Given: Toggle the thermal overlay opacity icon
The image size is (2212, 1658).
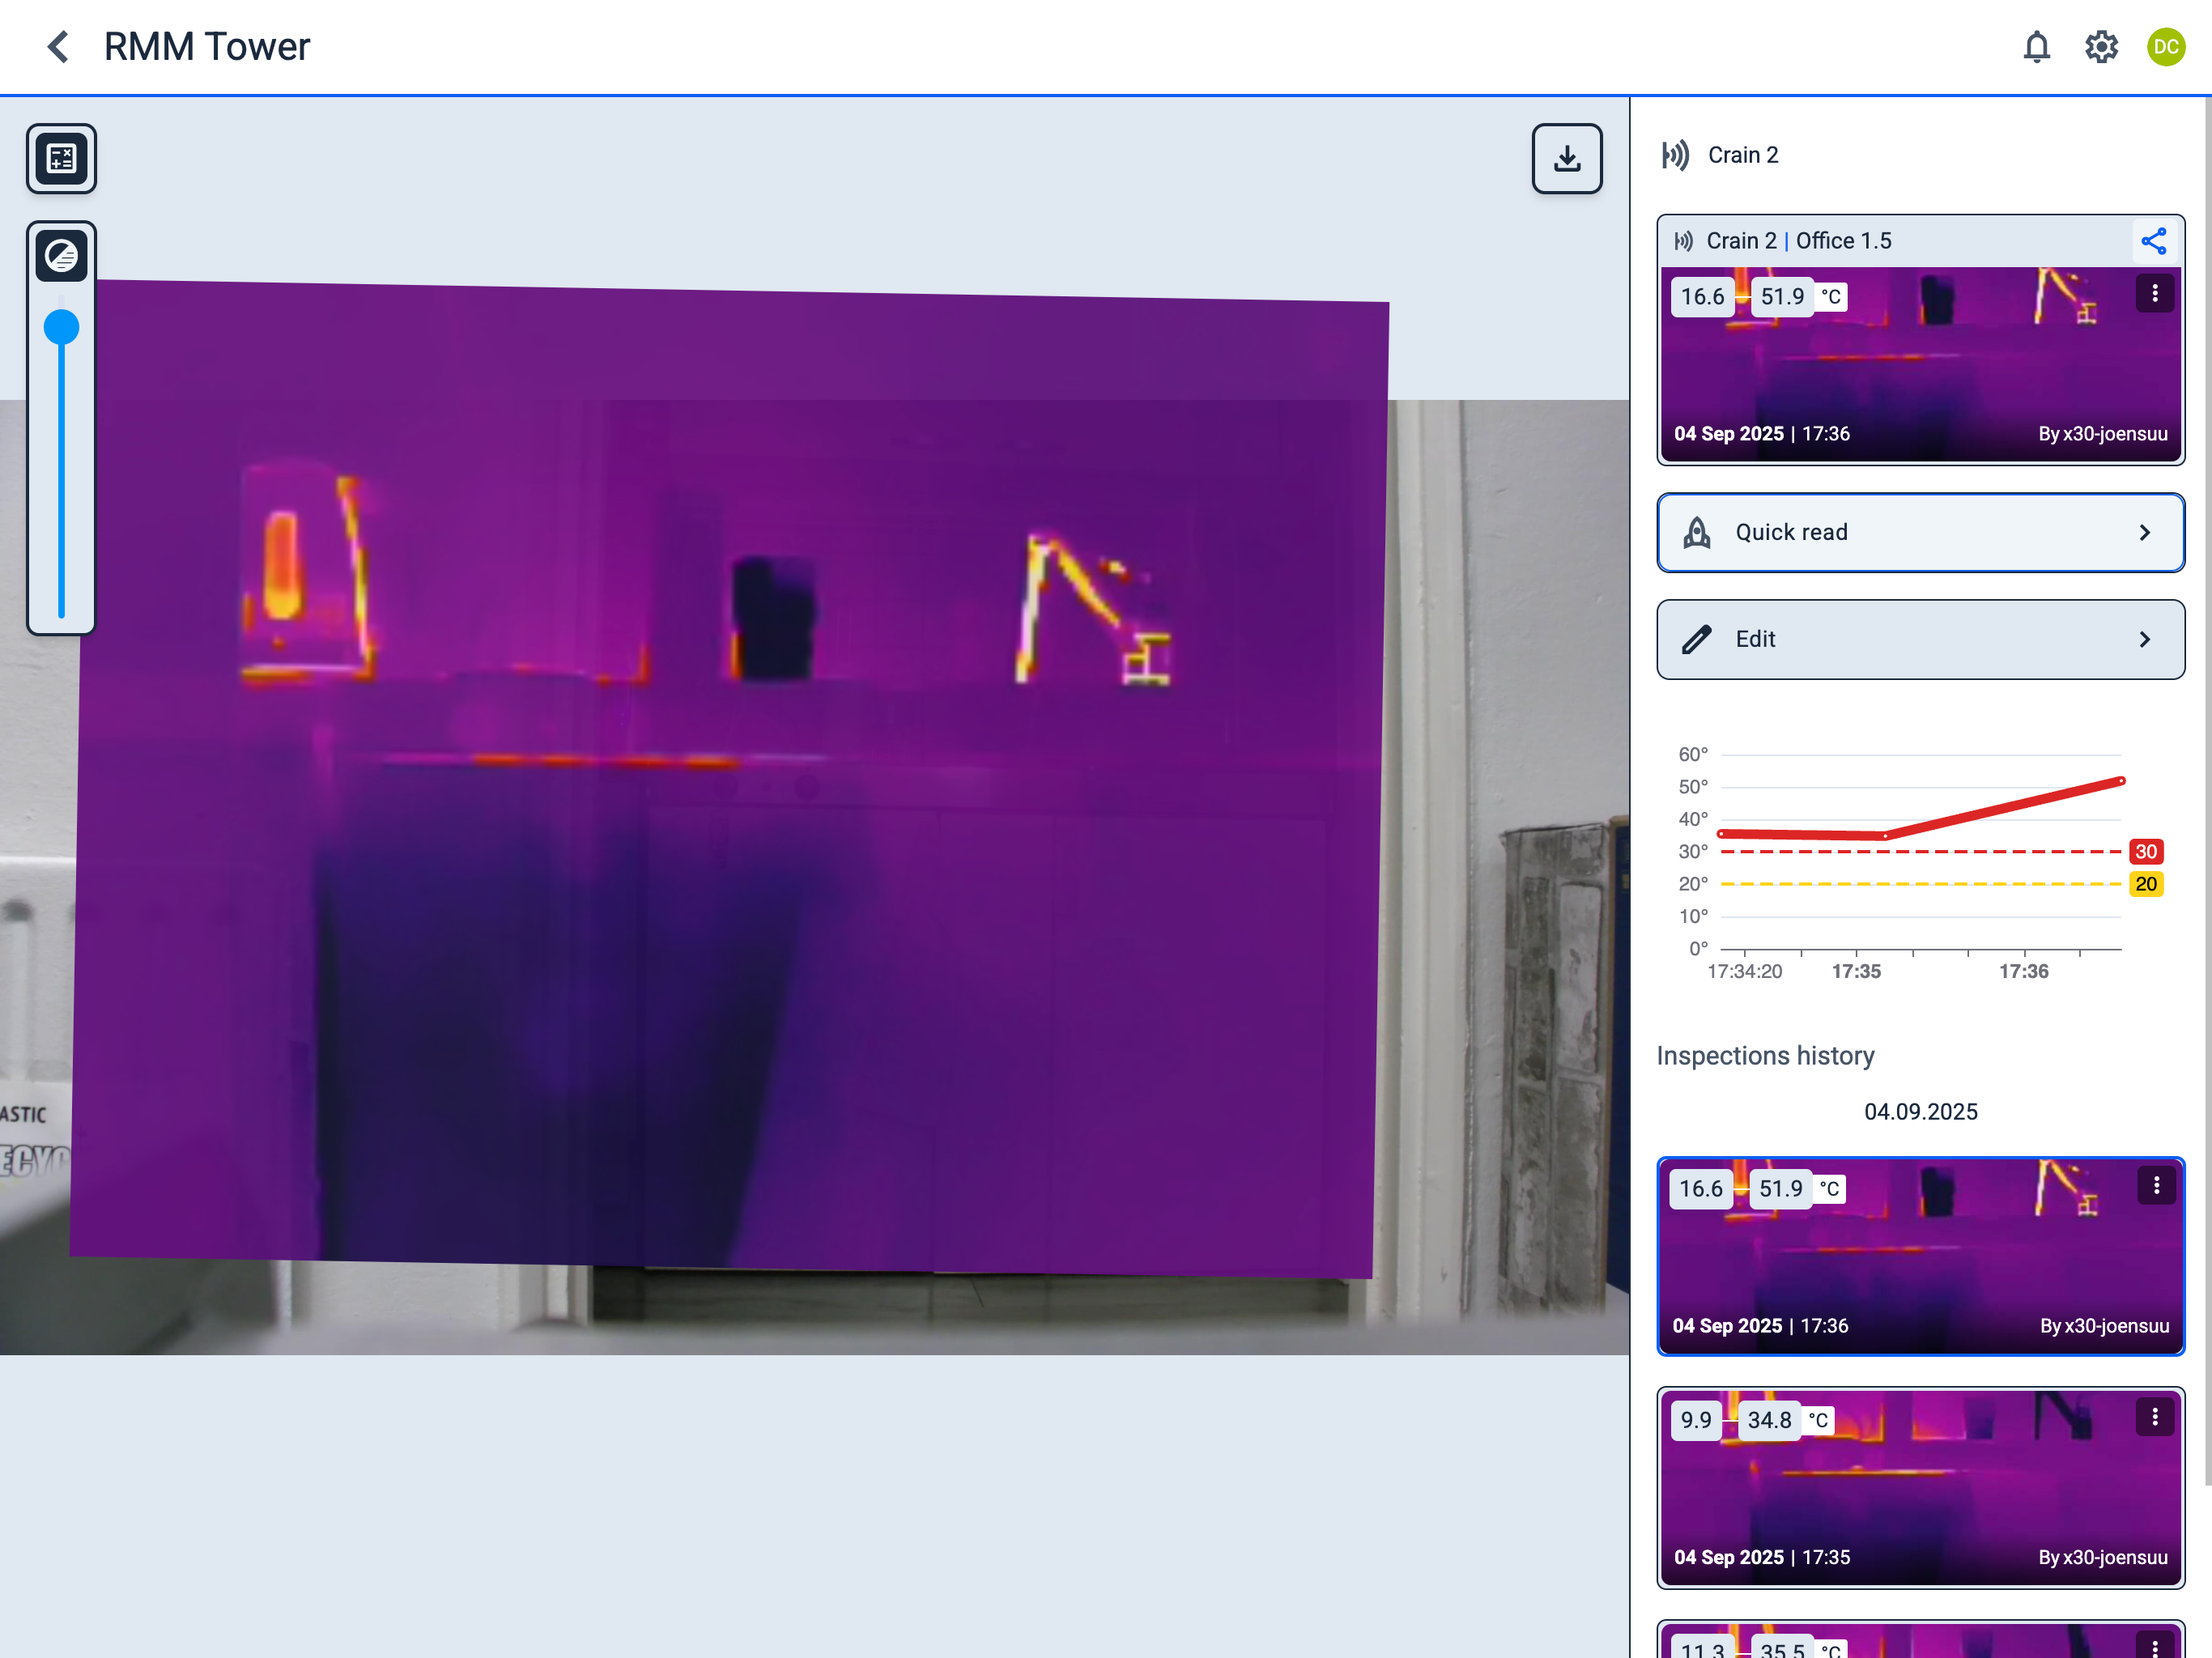Looking at the screenshot, I should 61,256.
